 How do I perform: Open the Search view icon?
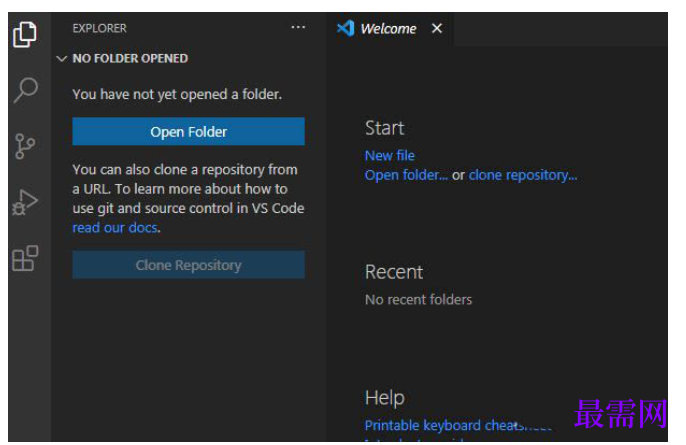25,91
